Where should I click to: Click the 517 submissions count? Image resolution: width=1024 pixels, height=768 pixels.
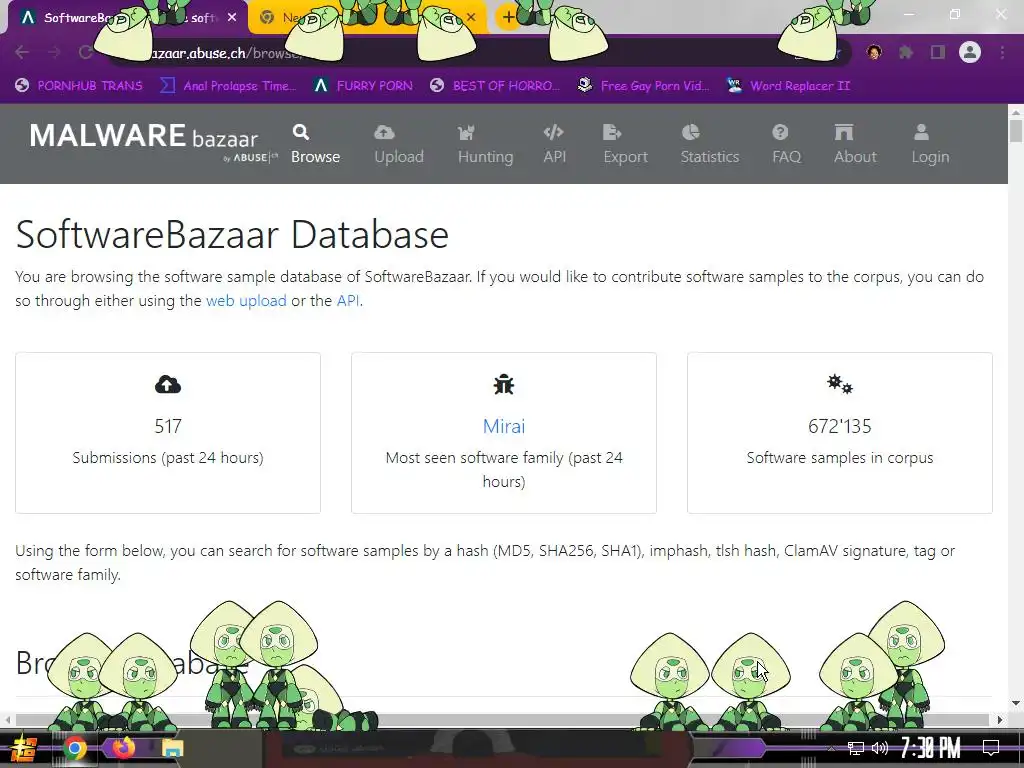(168, 426)
